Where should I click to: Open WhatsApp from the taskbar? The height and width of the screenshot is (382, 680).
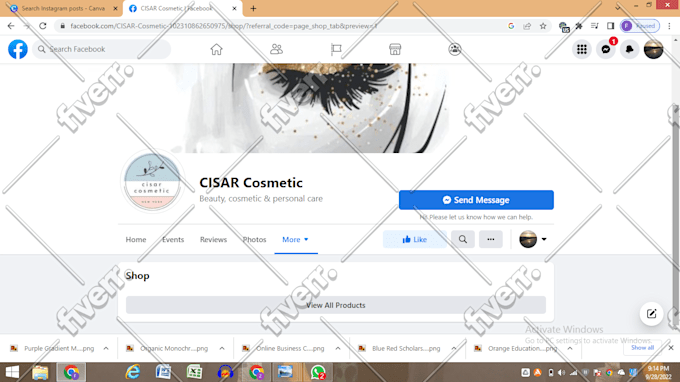[x=318, y=372]
